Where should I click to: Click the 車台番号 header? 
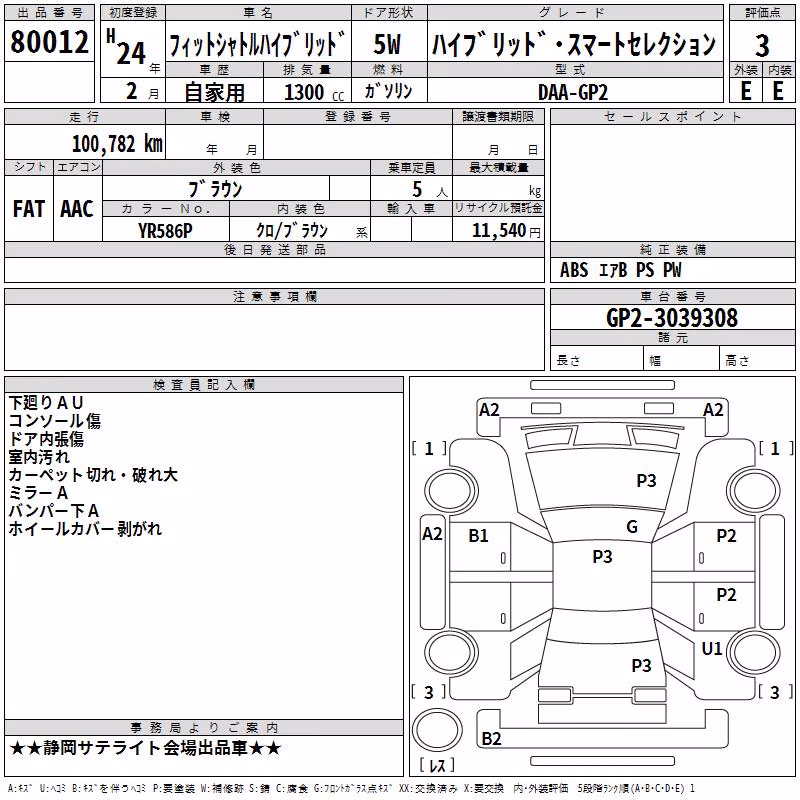672,296
